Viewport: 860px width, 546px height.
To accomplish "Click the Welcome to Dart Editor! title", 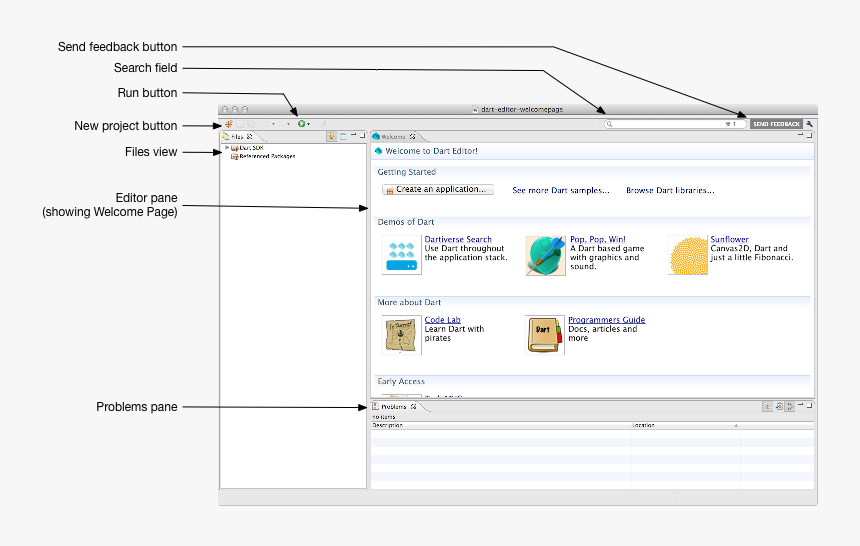I will pos(431,151).
